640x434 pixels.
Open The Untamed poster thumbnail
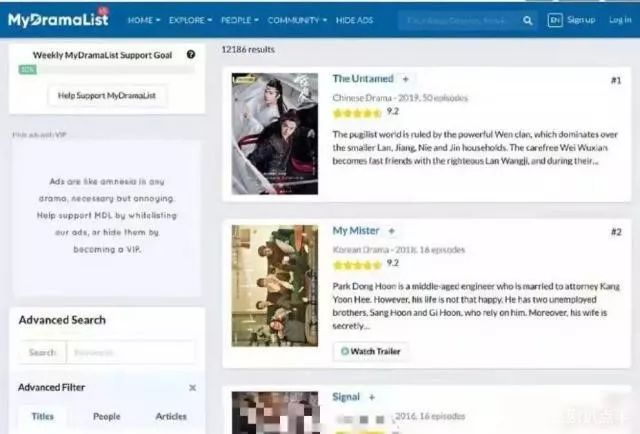tap(275, 134)
